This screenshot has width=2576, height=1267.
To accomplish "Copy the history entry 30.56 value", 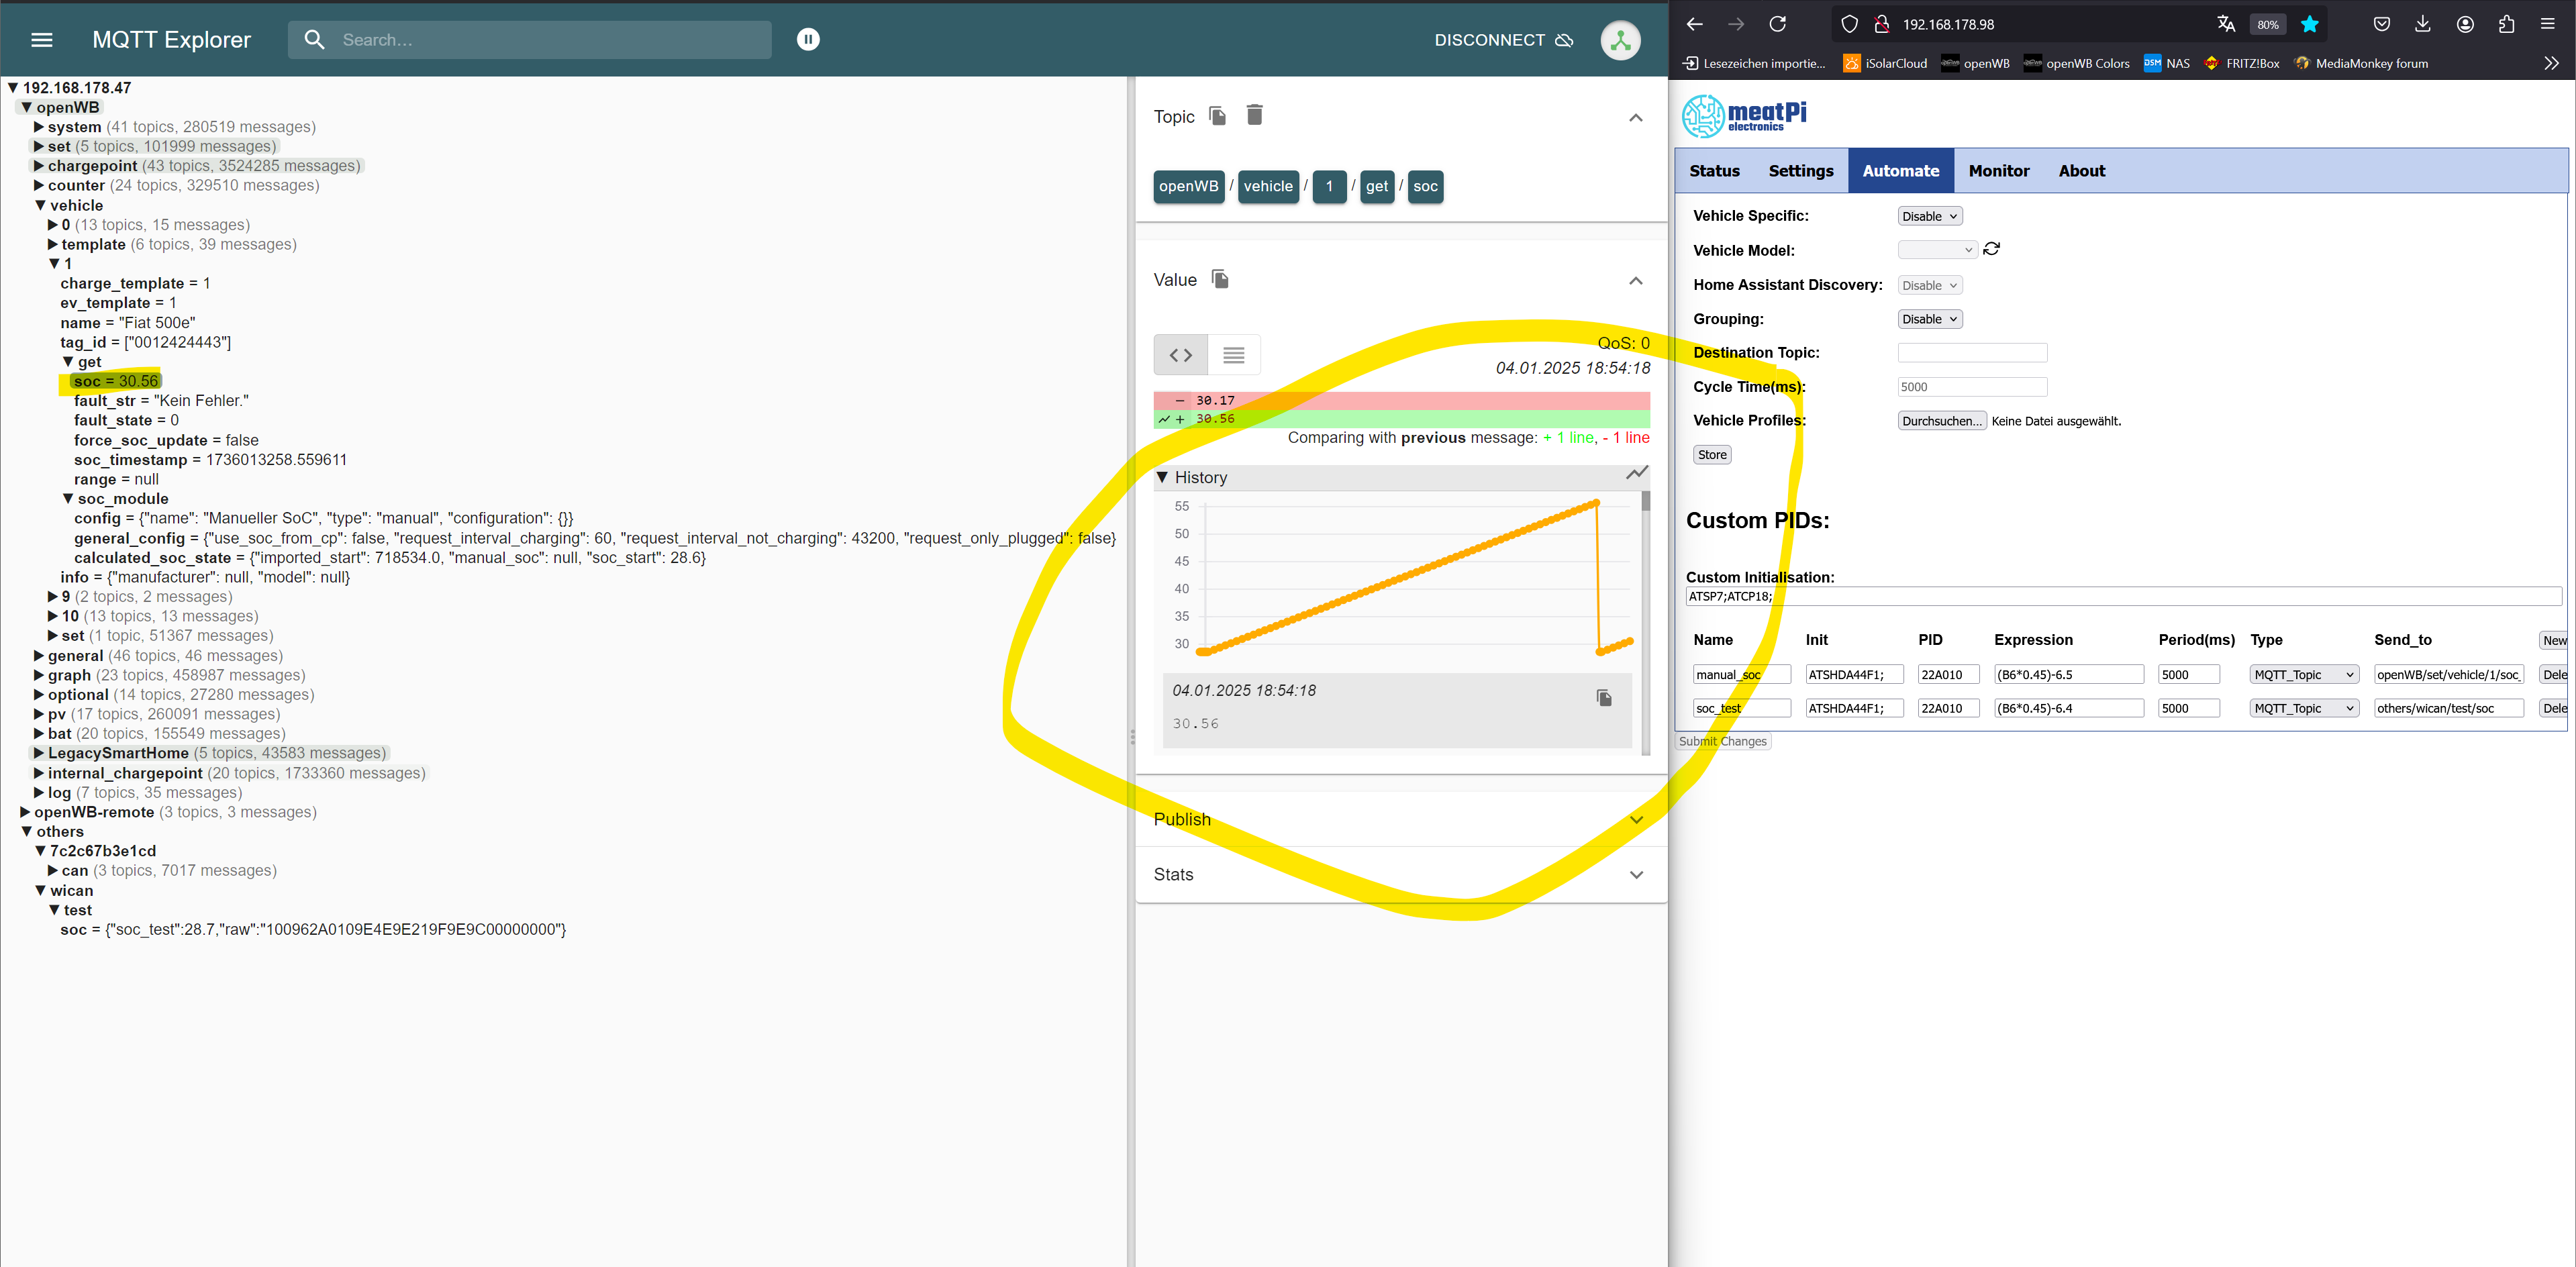I will point(1603,698).
